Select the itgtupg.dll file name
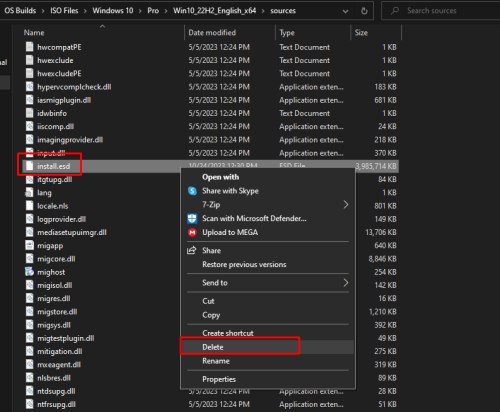The image size is (500, 412). (55, 180)
